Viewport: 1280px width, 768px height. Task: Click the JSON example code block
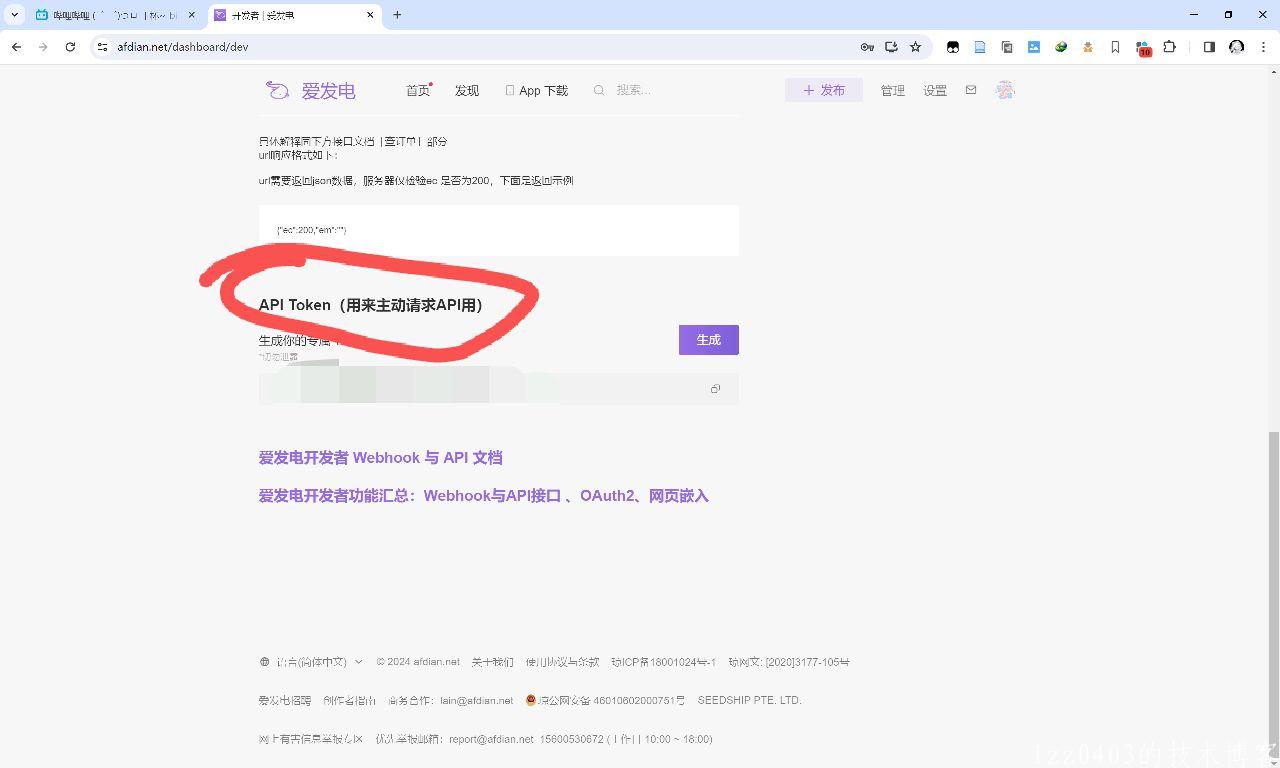coord(499,230)
